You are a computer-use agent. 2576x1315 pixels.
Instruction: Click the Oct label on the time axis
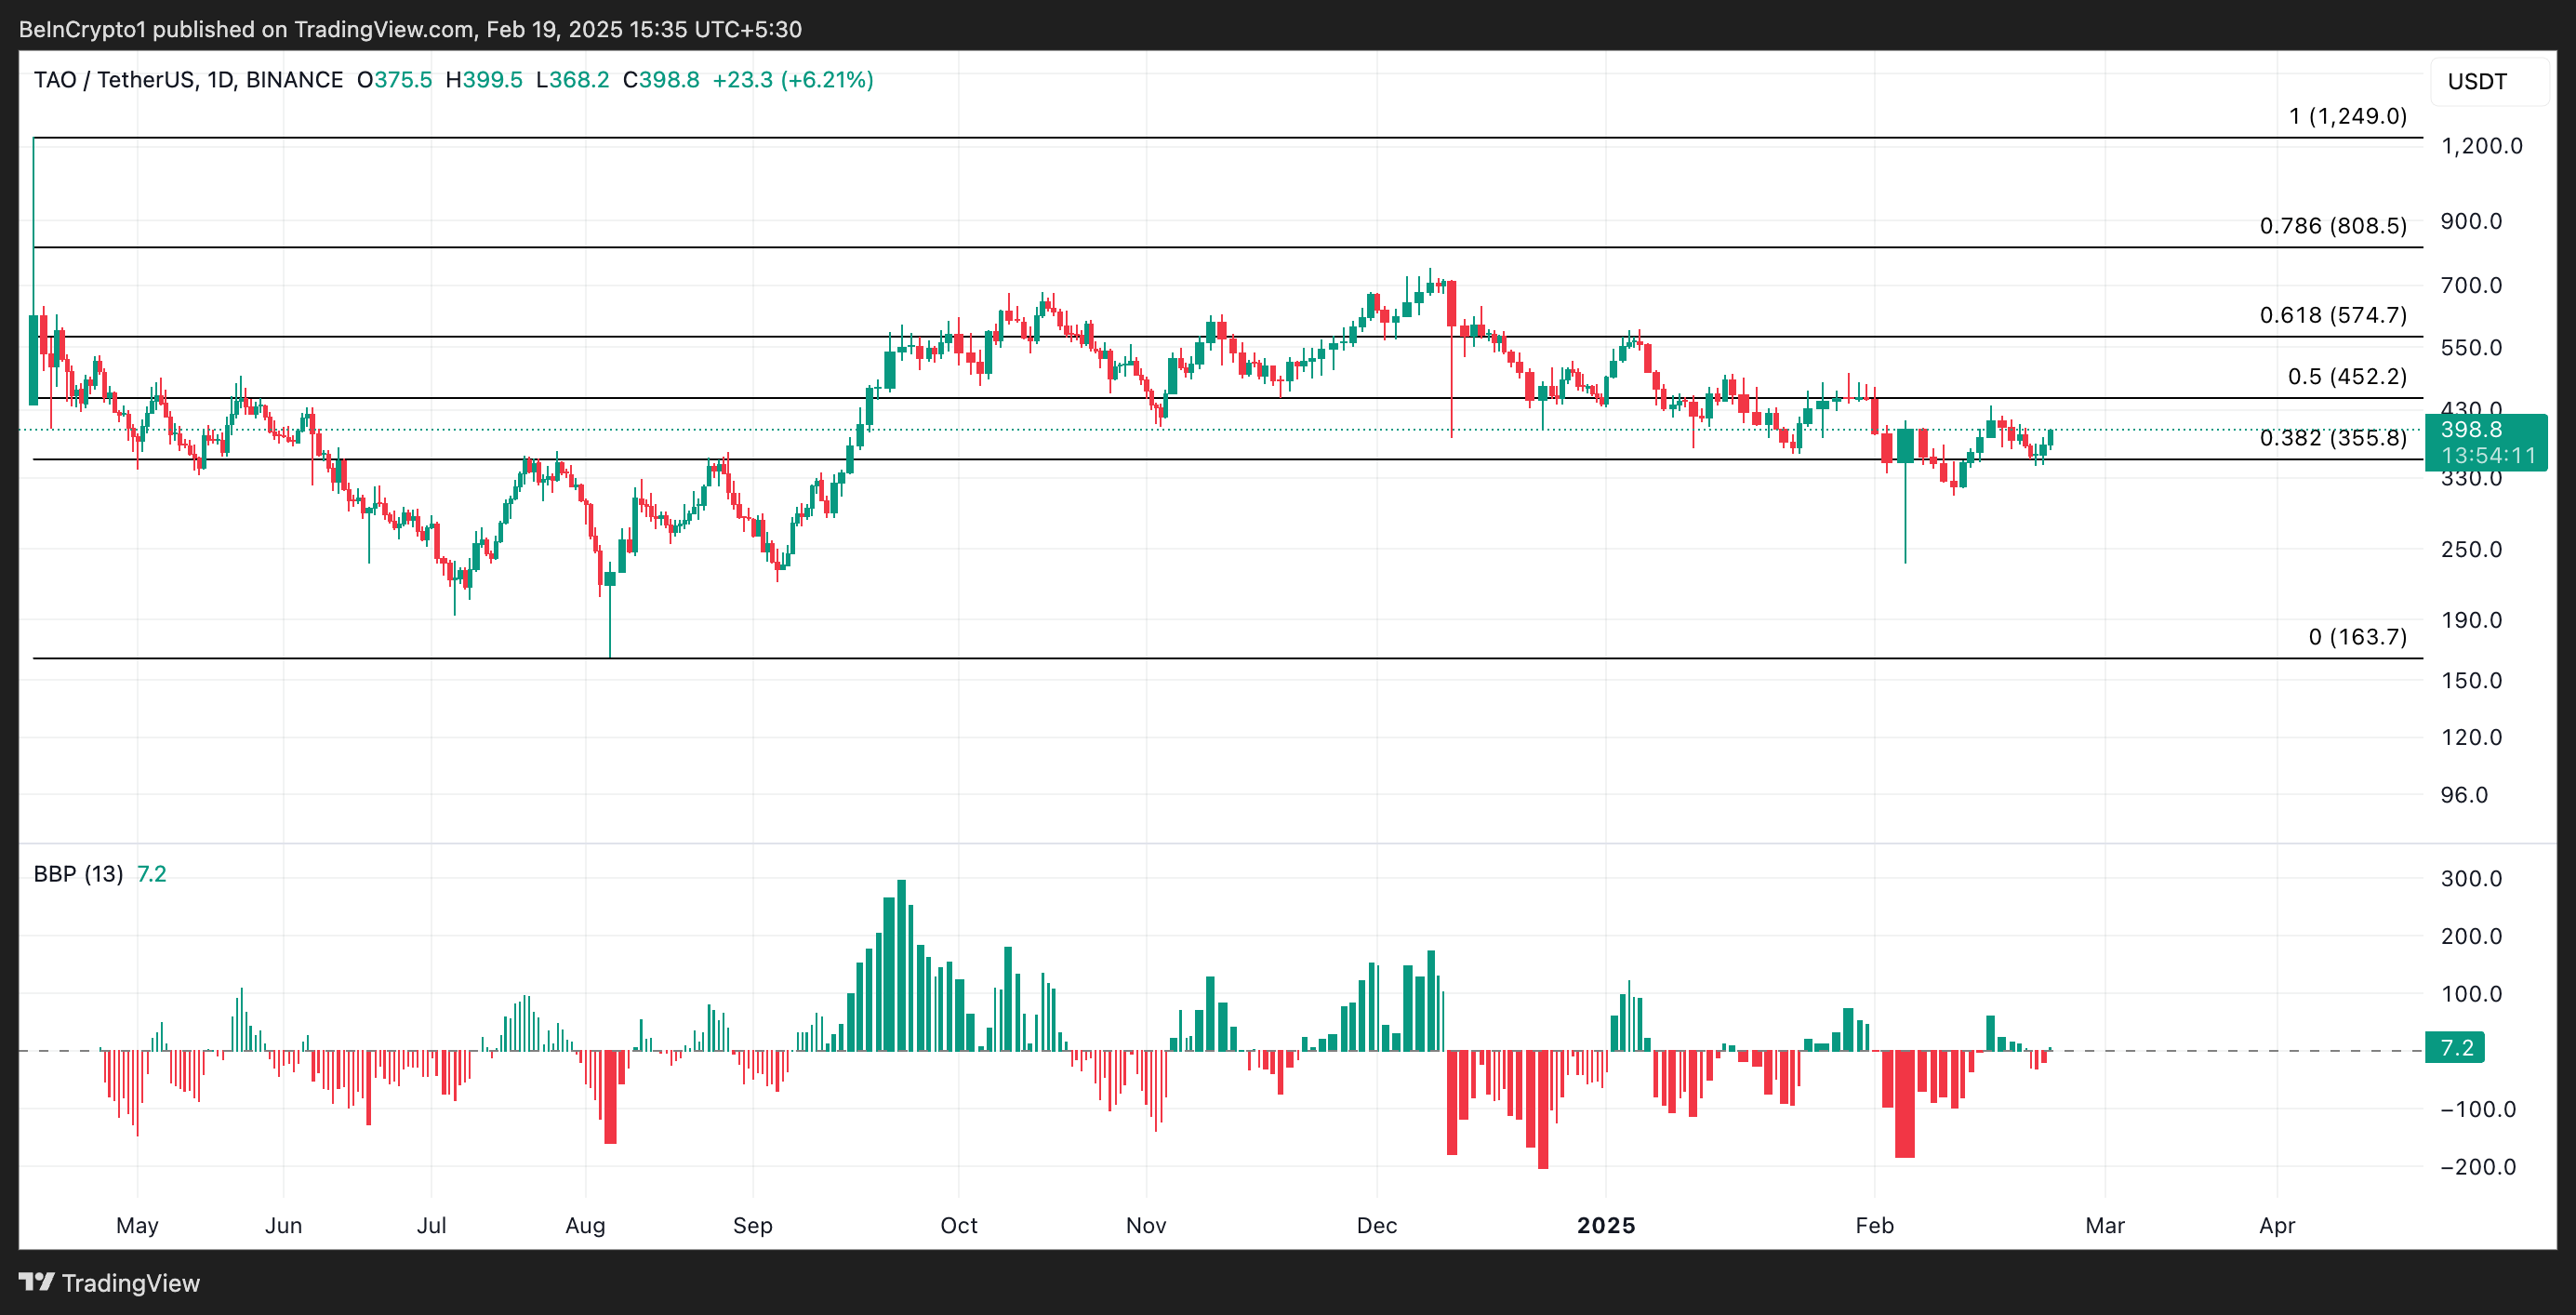[958, 1225]
